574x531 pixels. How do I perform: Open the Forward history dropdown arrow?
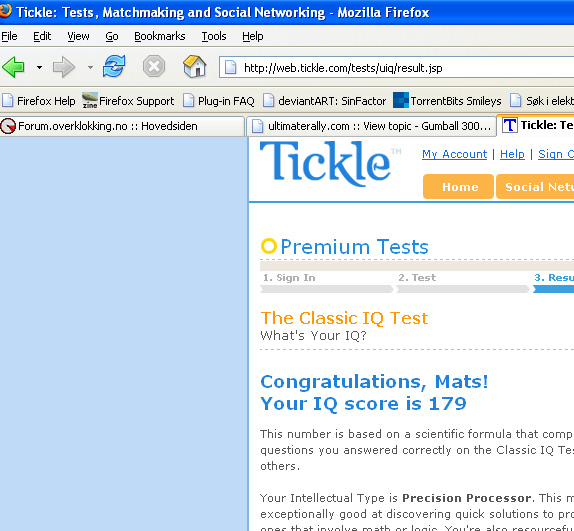90,67
